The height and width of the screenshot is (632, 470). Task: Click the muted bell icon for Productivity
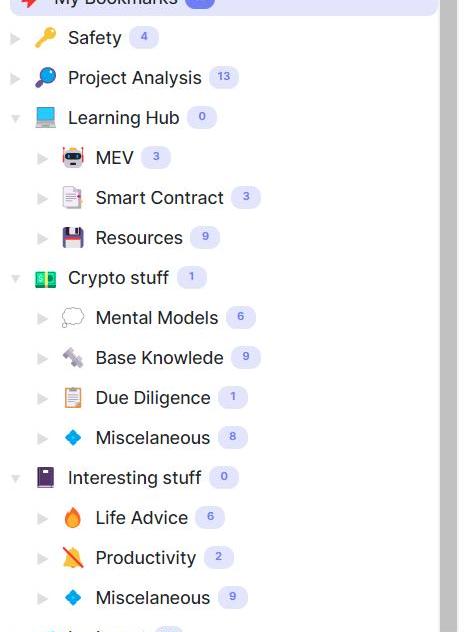73,558
